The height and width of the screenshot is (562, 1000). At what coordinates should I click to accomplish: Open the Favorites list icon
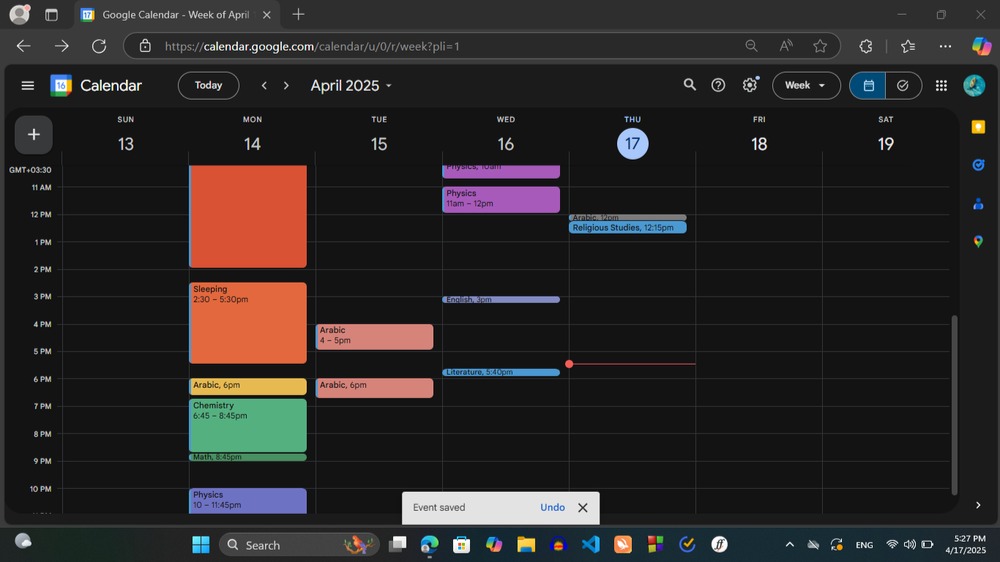click(x=908, y=46)
